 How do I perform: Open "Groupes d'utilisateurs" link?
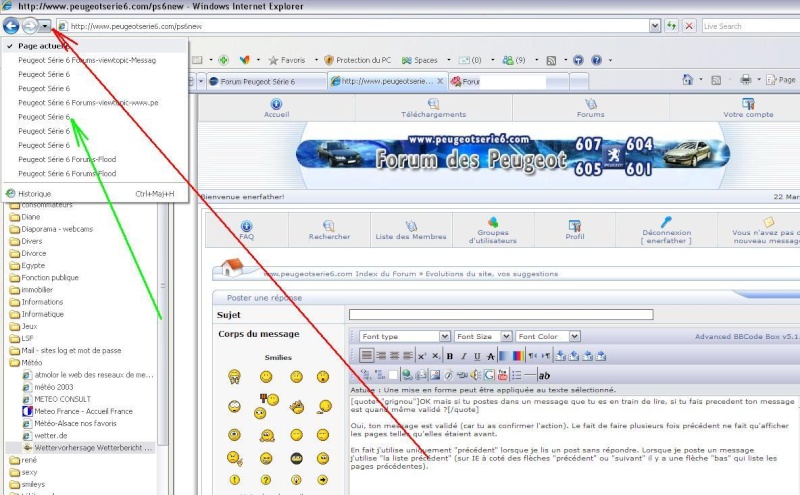coord(493,230)
